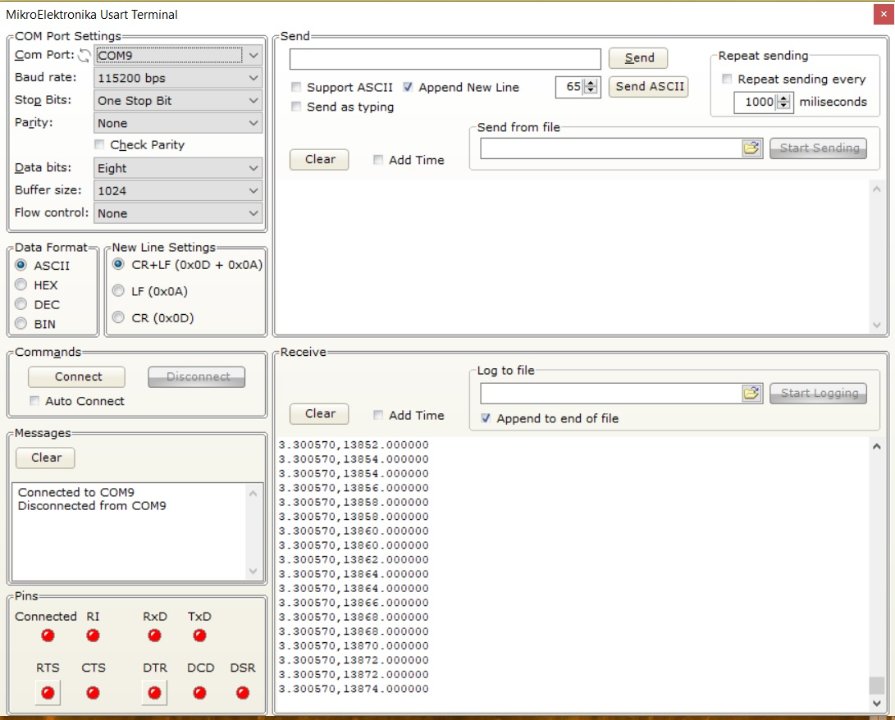This screenshot has height=720, width=895.
Task: Open the Com Port dropdown
Action: (x=178, y=55)
